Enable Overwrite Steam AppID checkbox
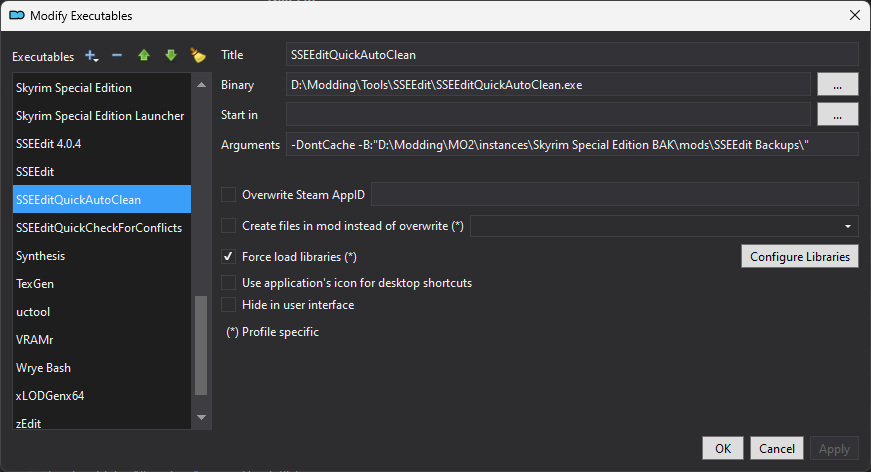 click(228, 195)
